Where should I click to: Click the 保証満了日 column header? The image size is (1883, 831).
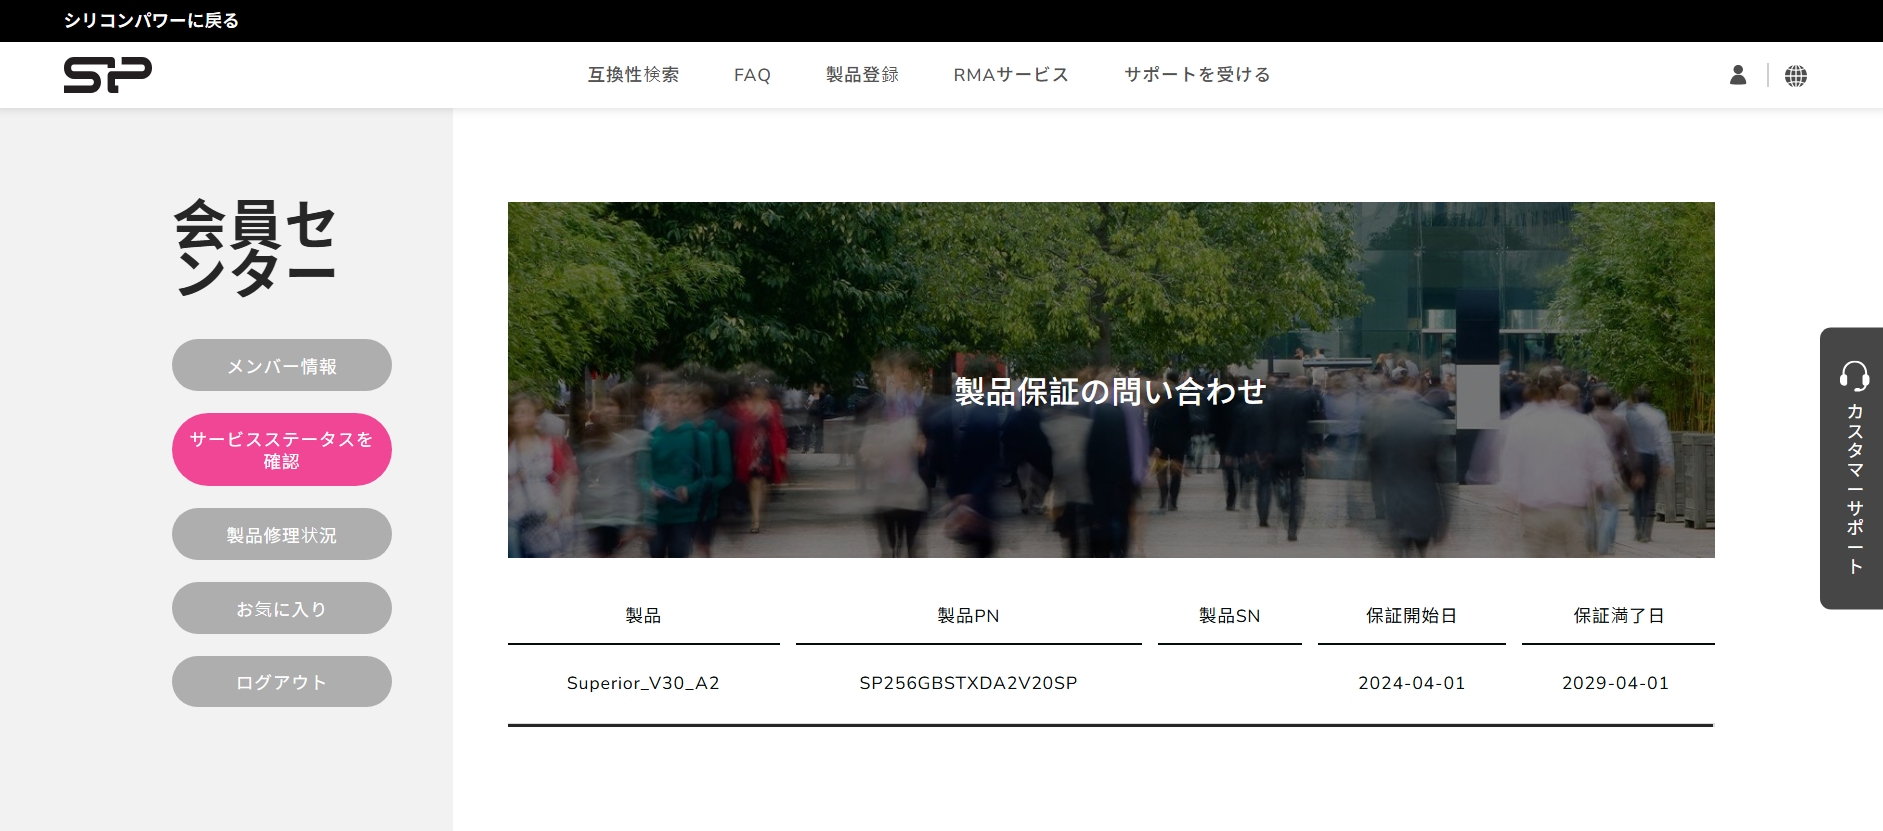point(1618,616)
